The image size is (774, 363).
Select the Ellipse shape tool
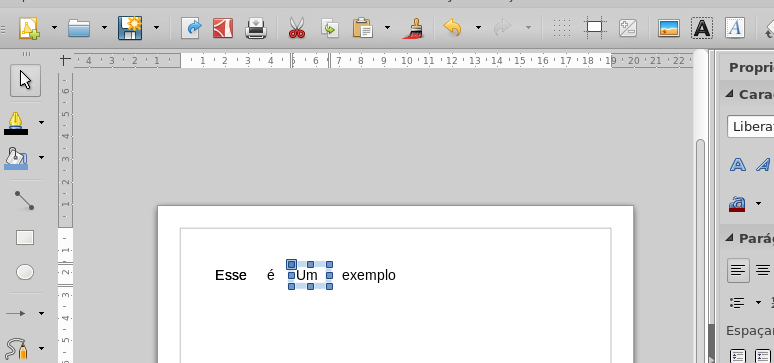tap(25, 272)
